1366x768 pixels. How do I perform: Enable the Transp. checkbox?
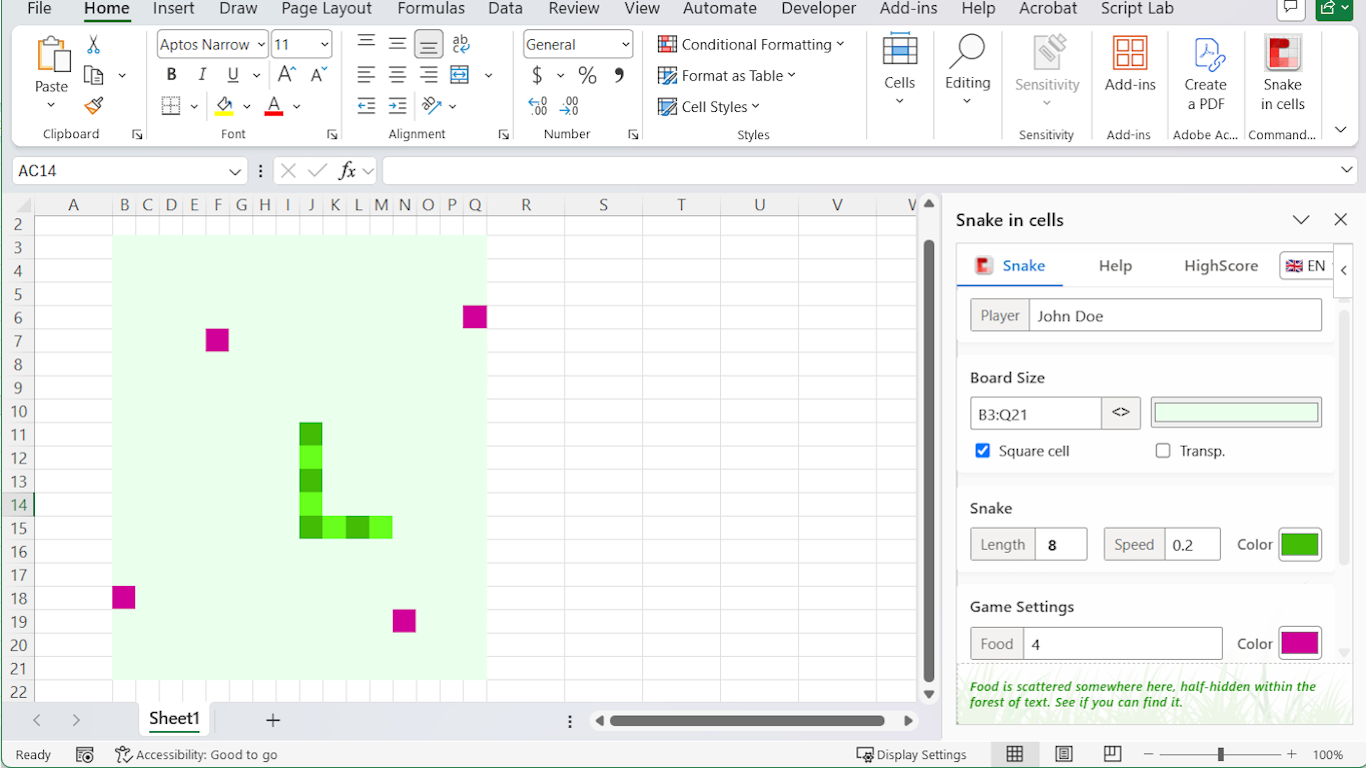[1162, 451]
